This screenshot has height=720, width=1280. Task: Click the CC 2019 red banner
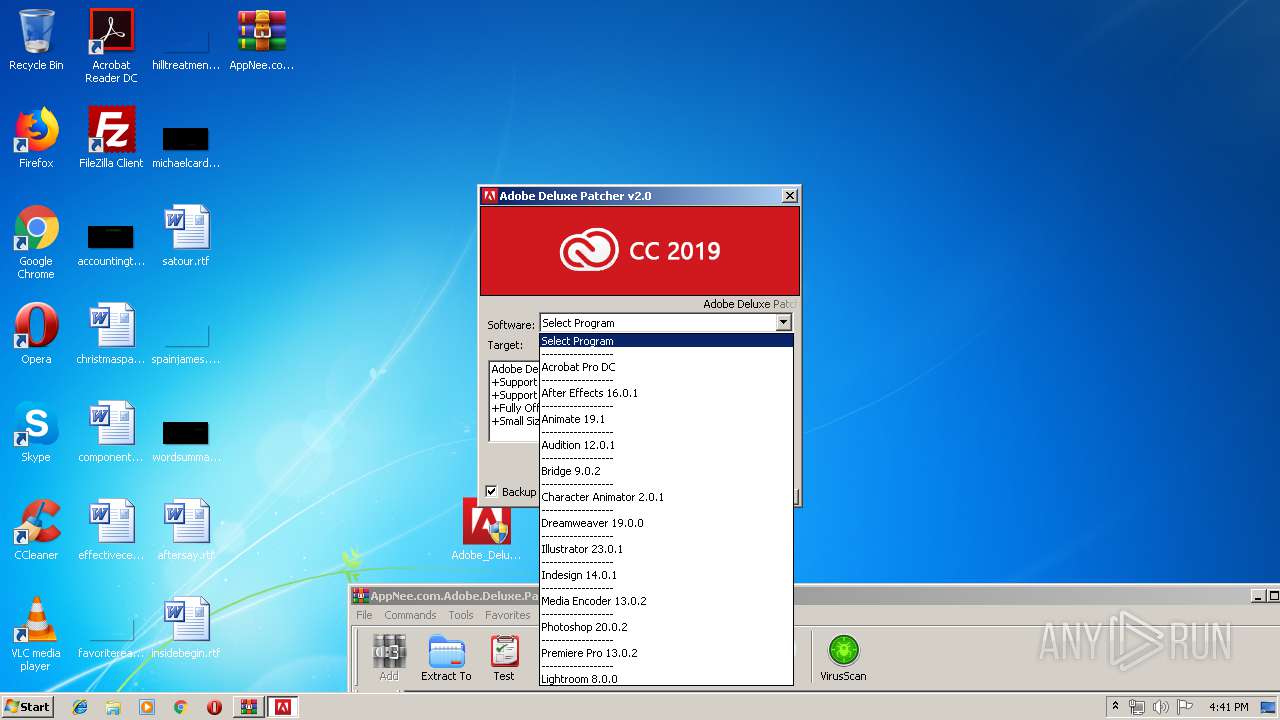[640, 251]
